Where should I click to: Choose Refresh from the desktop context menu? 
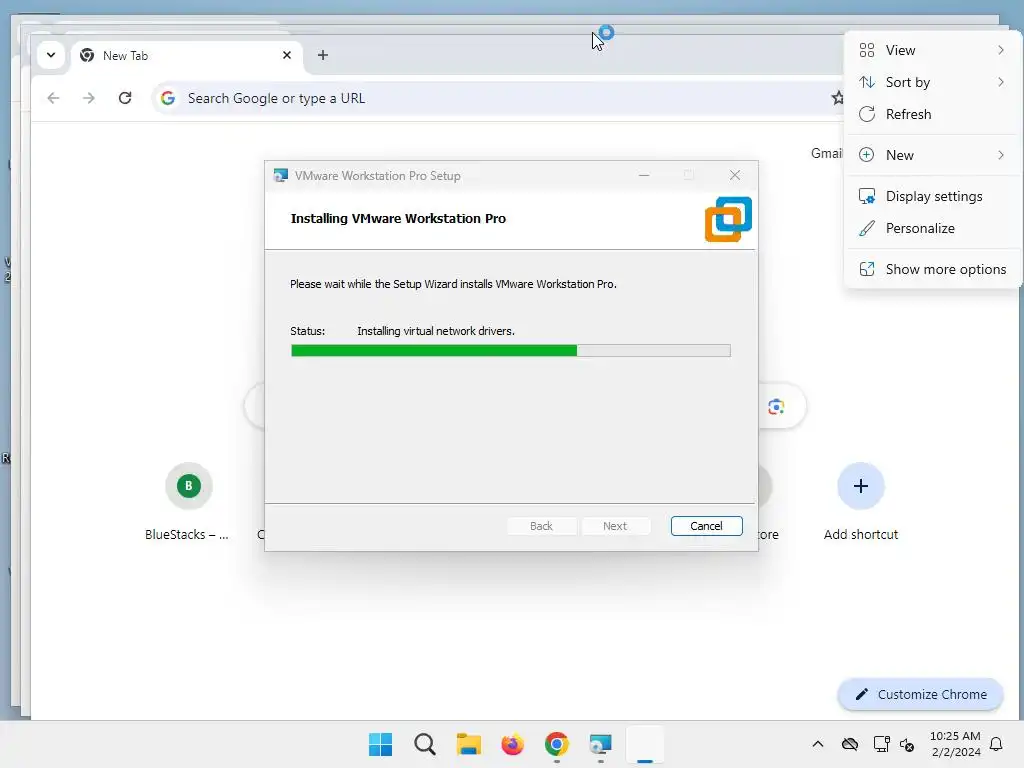932,114
